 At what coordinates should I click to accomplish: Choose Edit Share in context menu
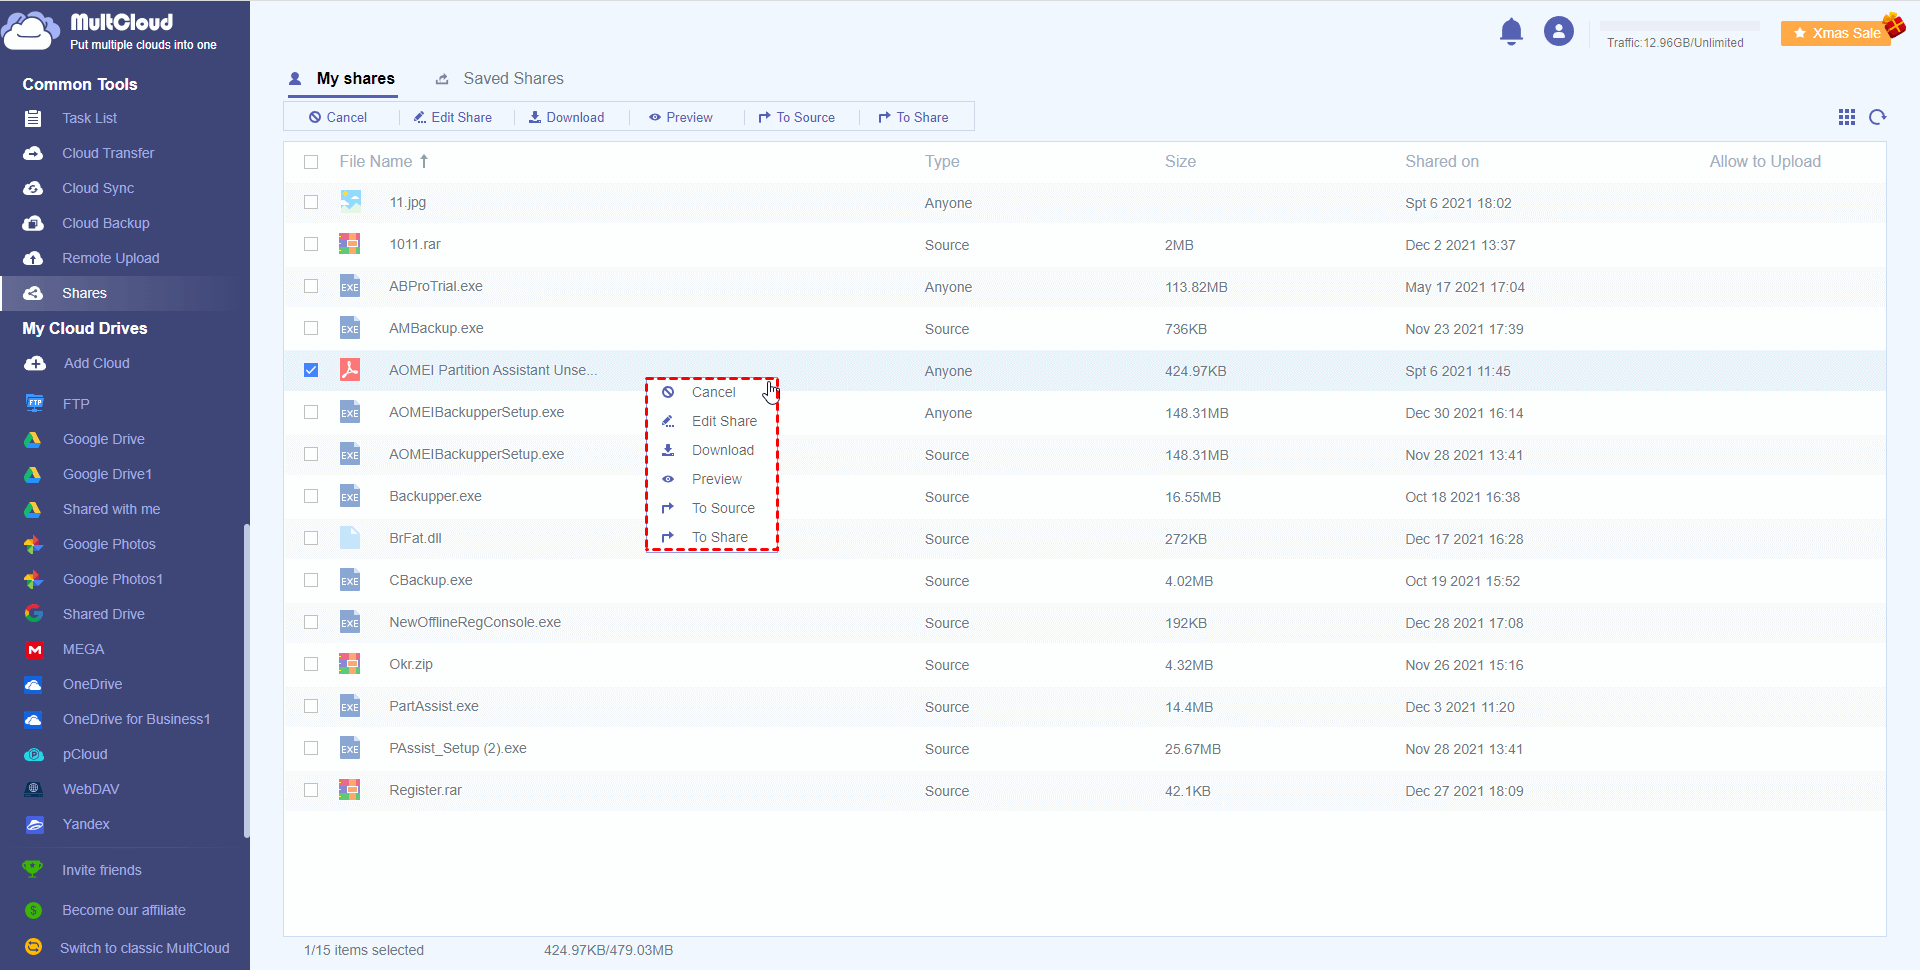[x=712, y=421]
